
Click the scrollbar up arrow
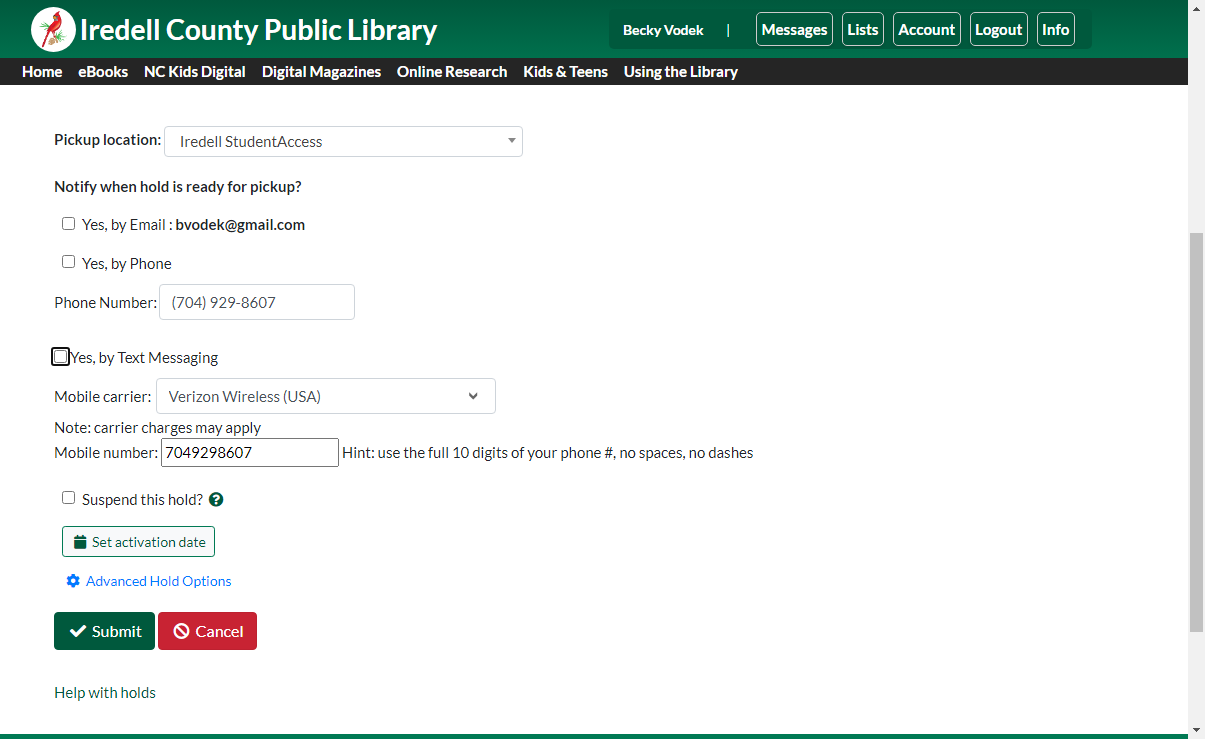[1196, 8]
